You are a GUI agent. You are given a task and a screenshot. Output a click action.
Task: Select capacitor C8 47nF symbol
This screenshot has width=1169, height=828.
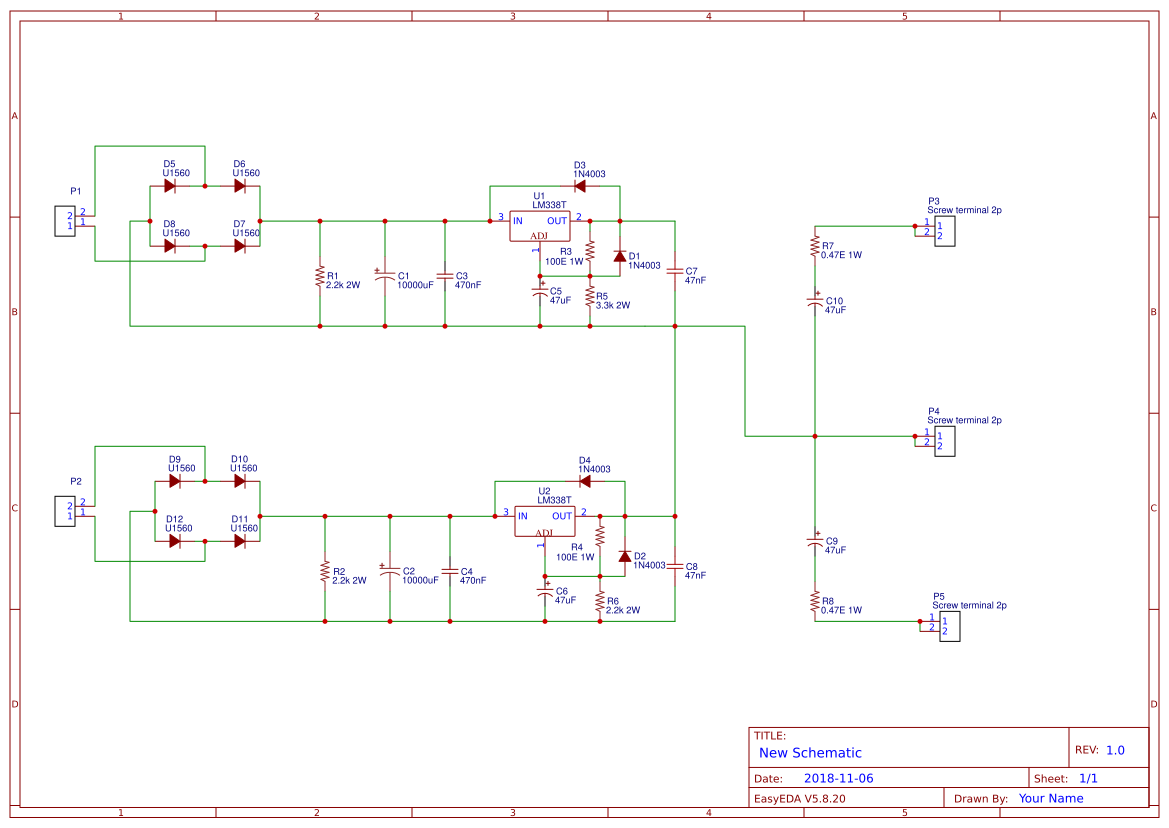click(x=675, y=567)
